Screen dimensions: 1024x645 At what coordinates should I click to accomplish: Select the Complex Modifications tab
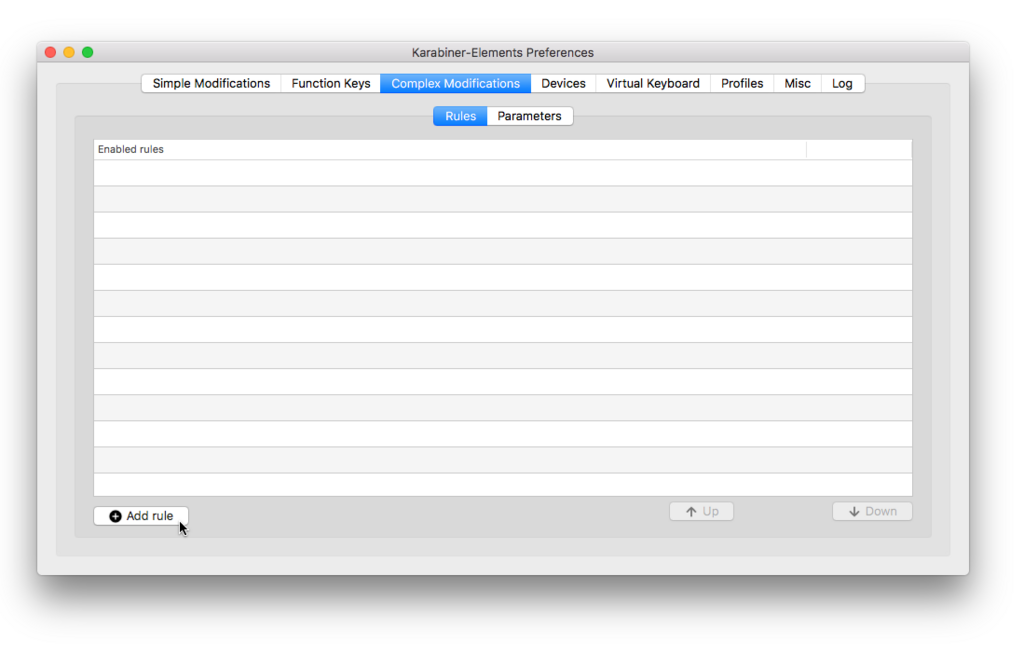(x=455, y=84)
